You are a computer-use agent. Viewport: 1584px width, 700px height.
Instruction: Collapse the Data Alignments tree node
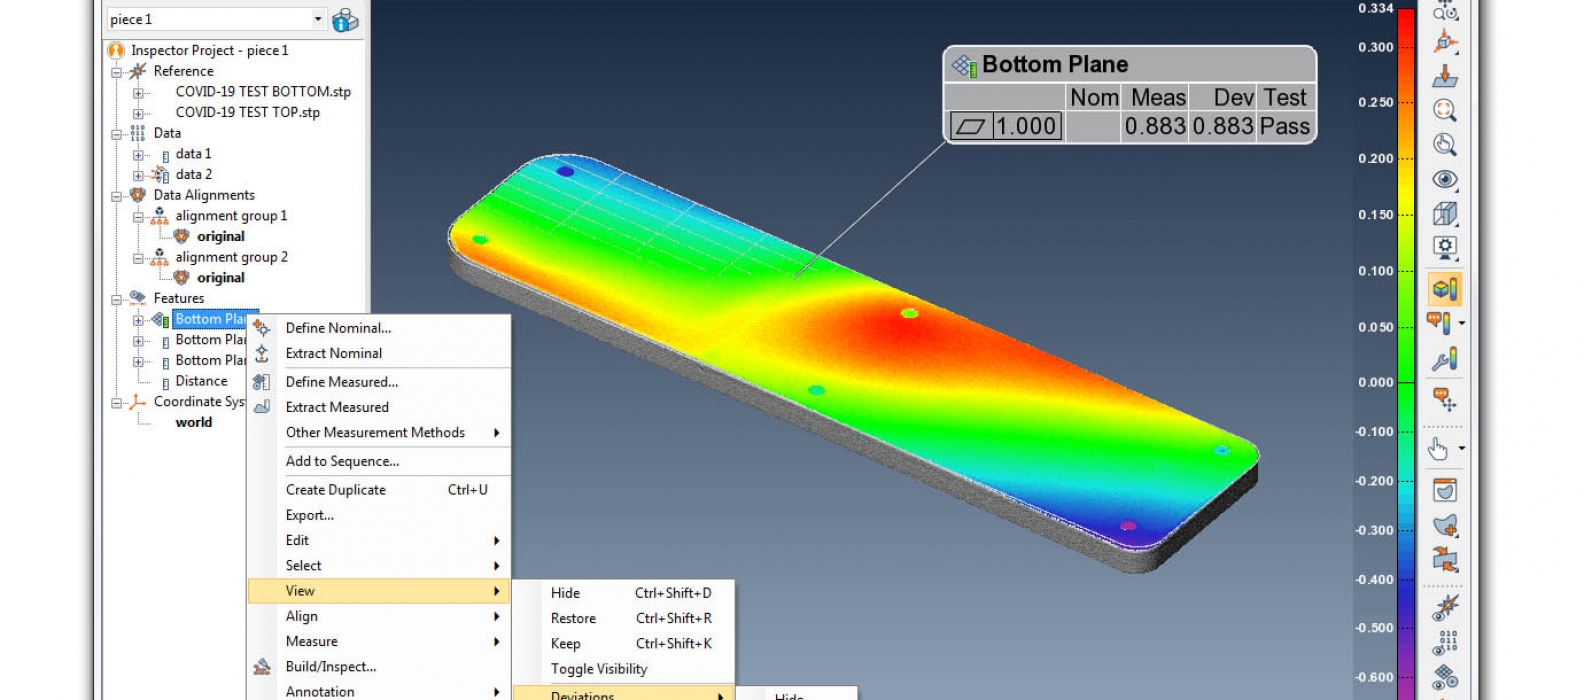coord(117,196)
